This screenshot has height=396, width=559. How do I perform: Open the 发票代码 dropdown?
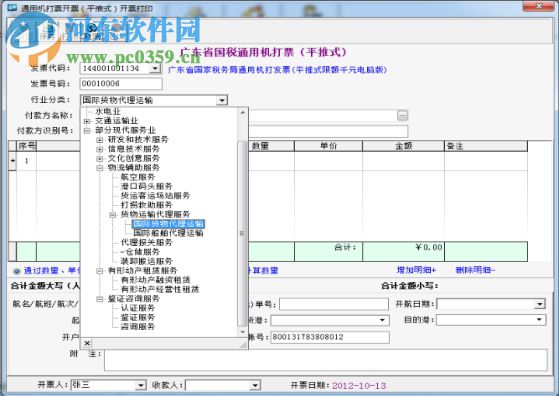click(155, 68)
